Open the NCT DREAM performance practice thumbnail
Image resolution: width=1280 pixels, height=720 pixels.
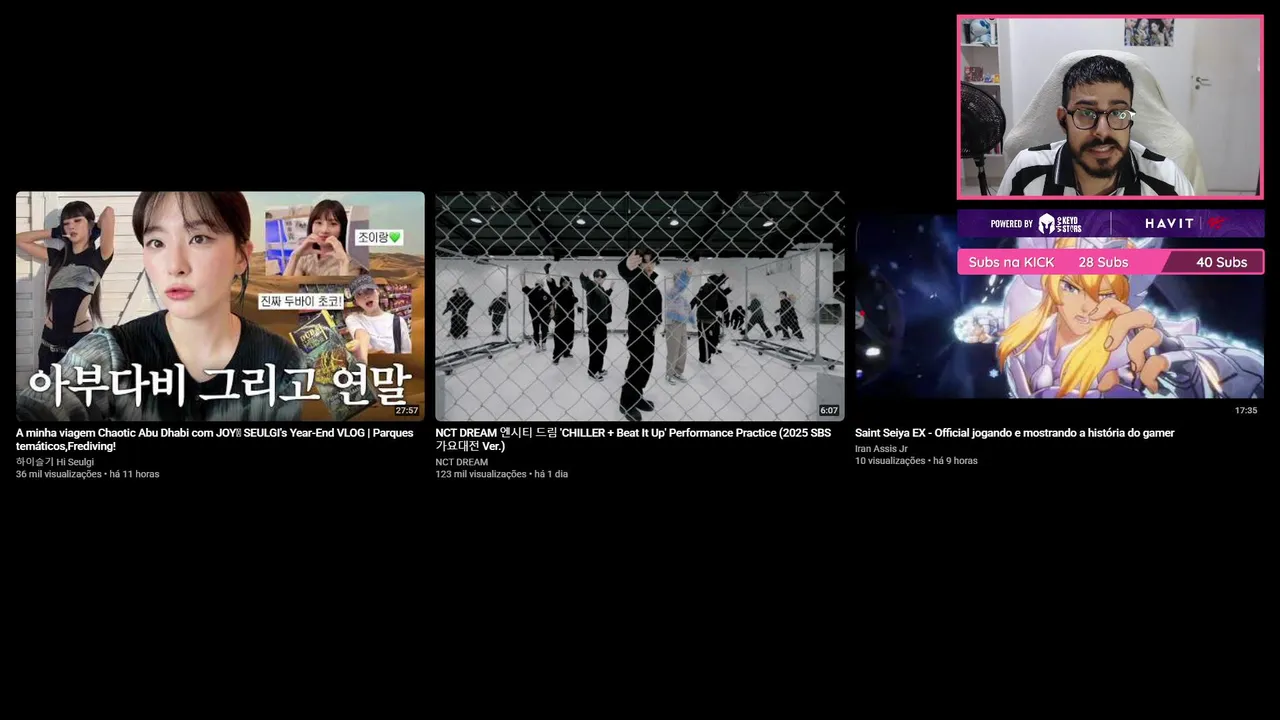point(639,306)
